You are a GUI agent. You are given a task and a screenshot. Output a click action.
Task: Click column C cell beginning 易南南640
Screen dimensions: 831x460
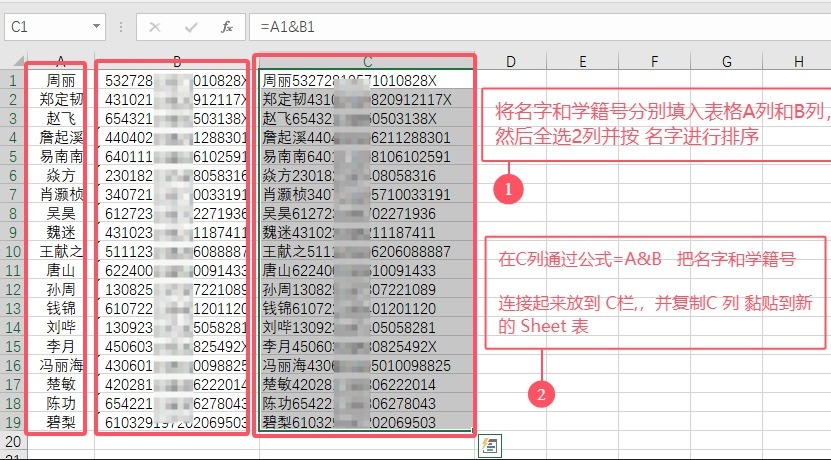(x=367, y=157)
